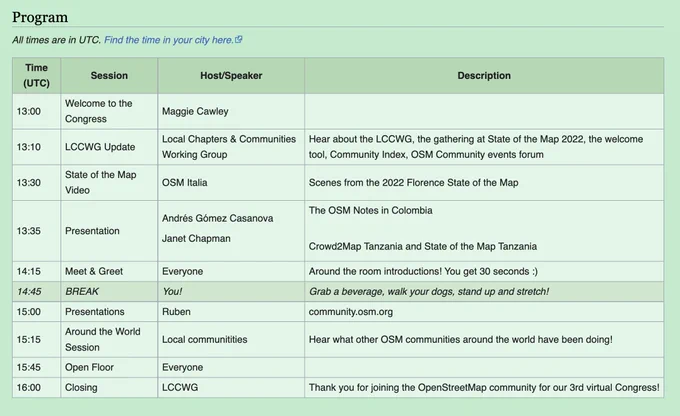Click the 'All times are in UTC.' note

point(56,40)
